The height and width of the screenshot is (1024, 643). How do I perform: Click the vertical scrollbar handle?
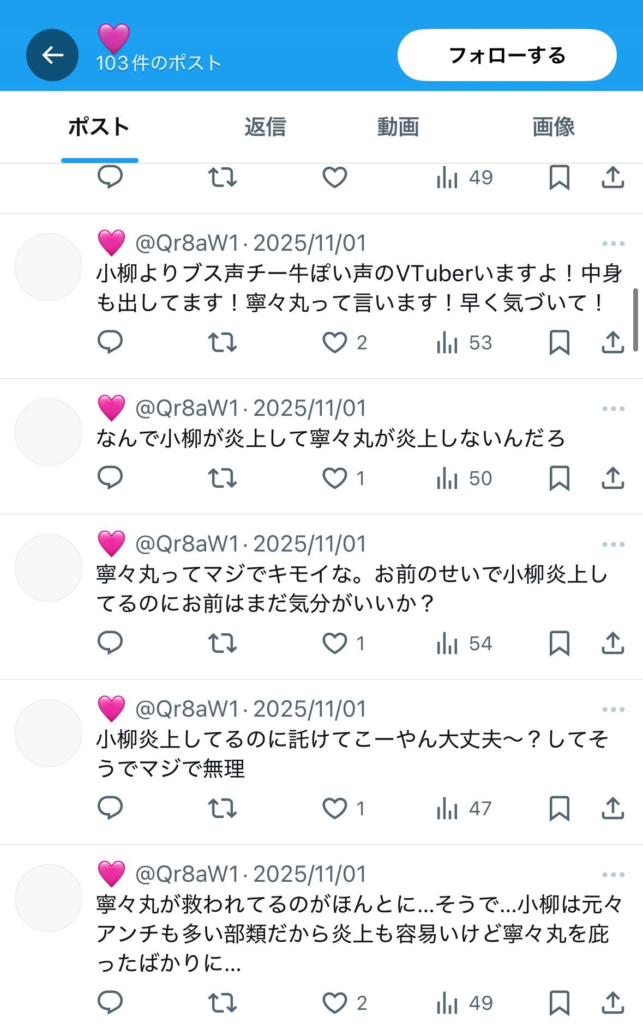point(636,320)
